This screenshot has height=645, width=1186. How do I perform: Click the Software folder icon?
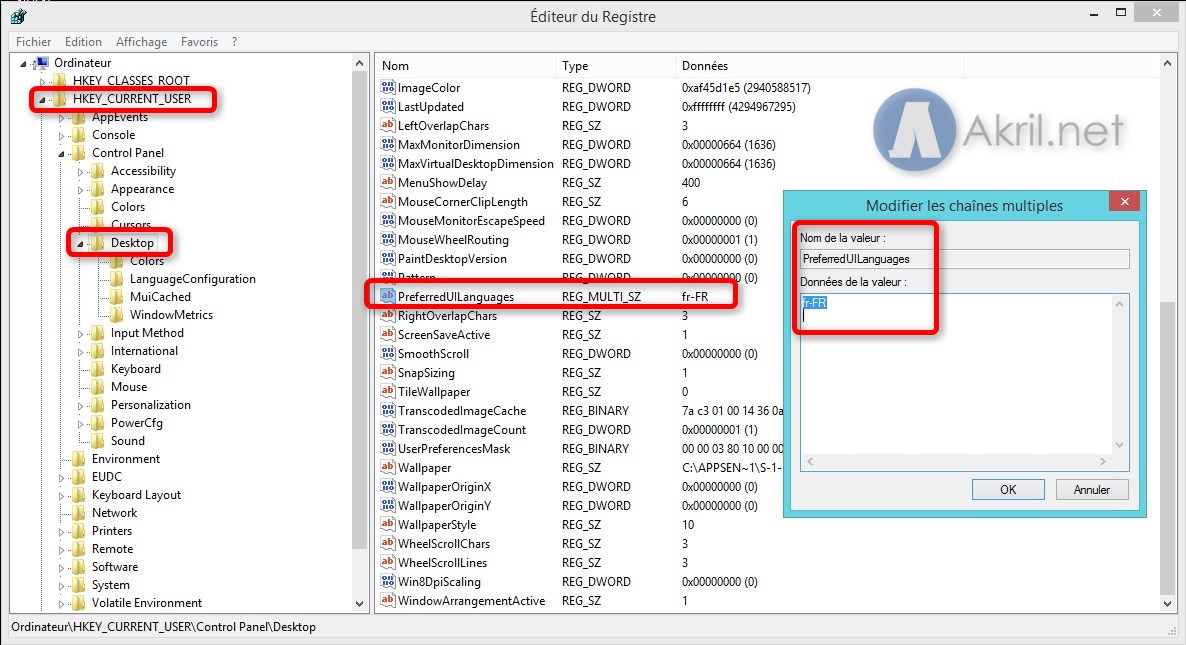(79, 567)
